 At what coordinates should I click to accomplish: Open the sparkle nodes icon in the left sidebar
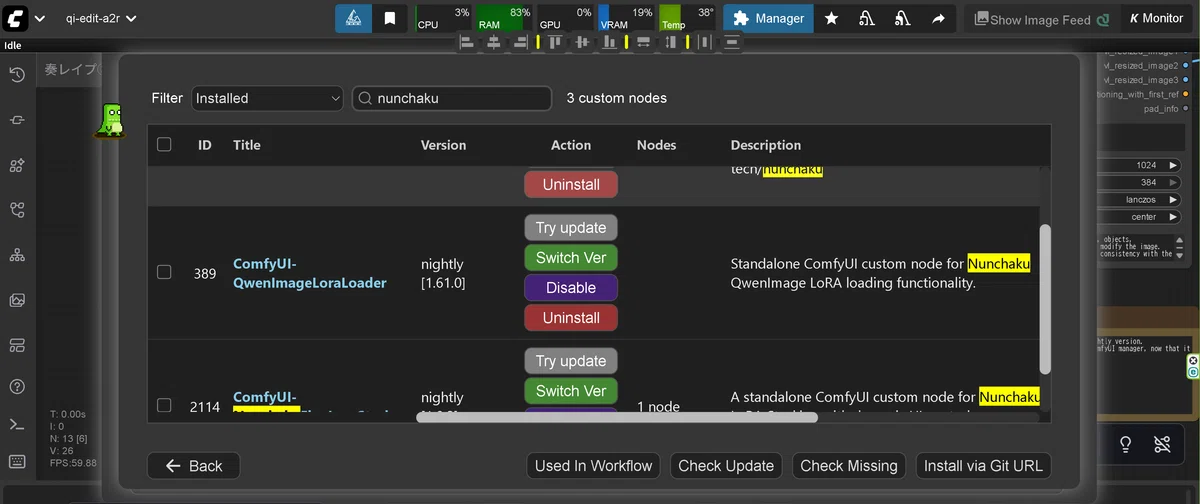click(17, 165)
